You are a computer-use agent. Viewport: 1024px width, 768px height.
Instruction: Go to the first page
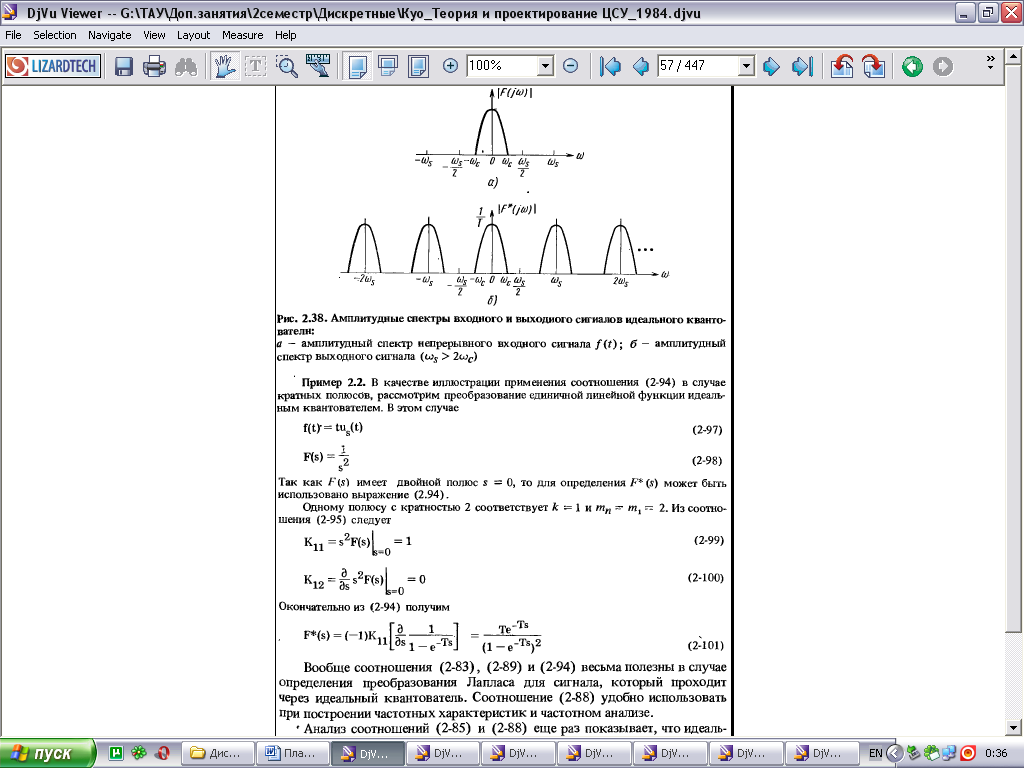[610, 66]
